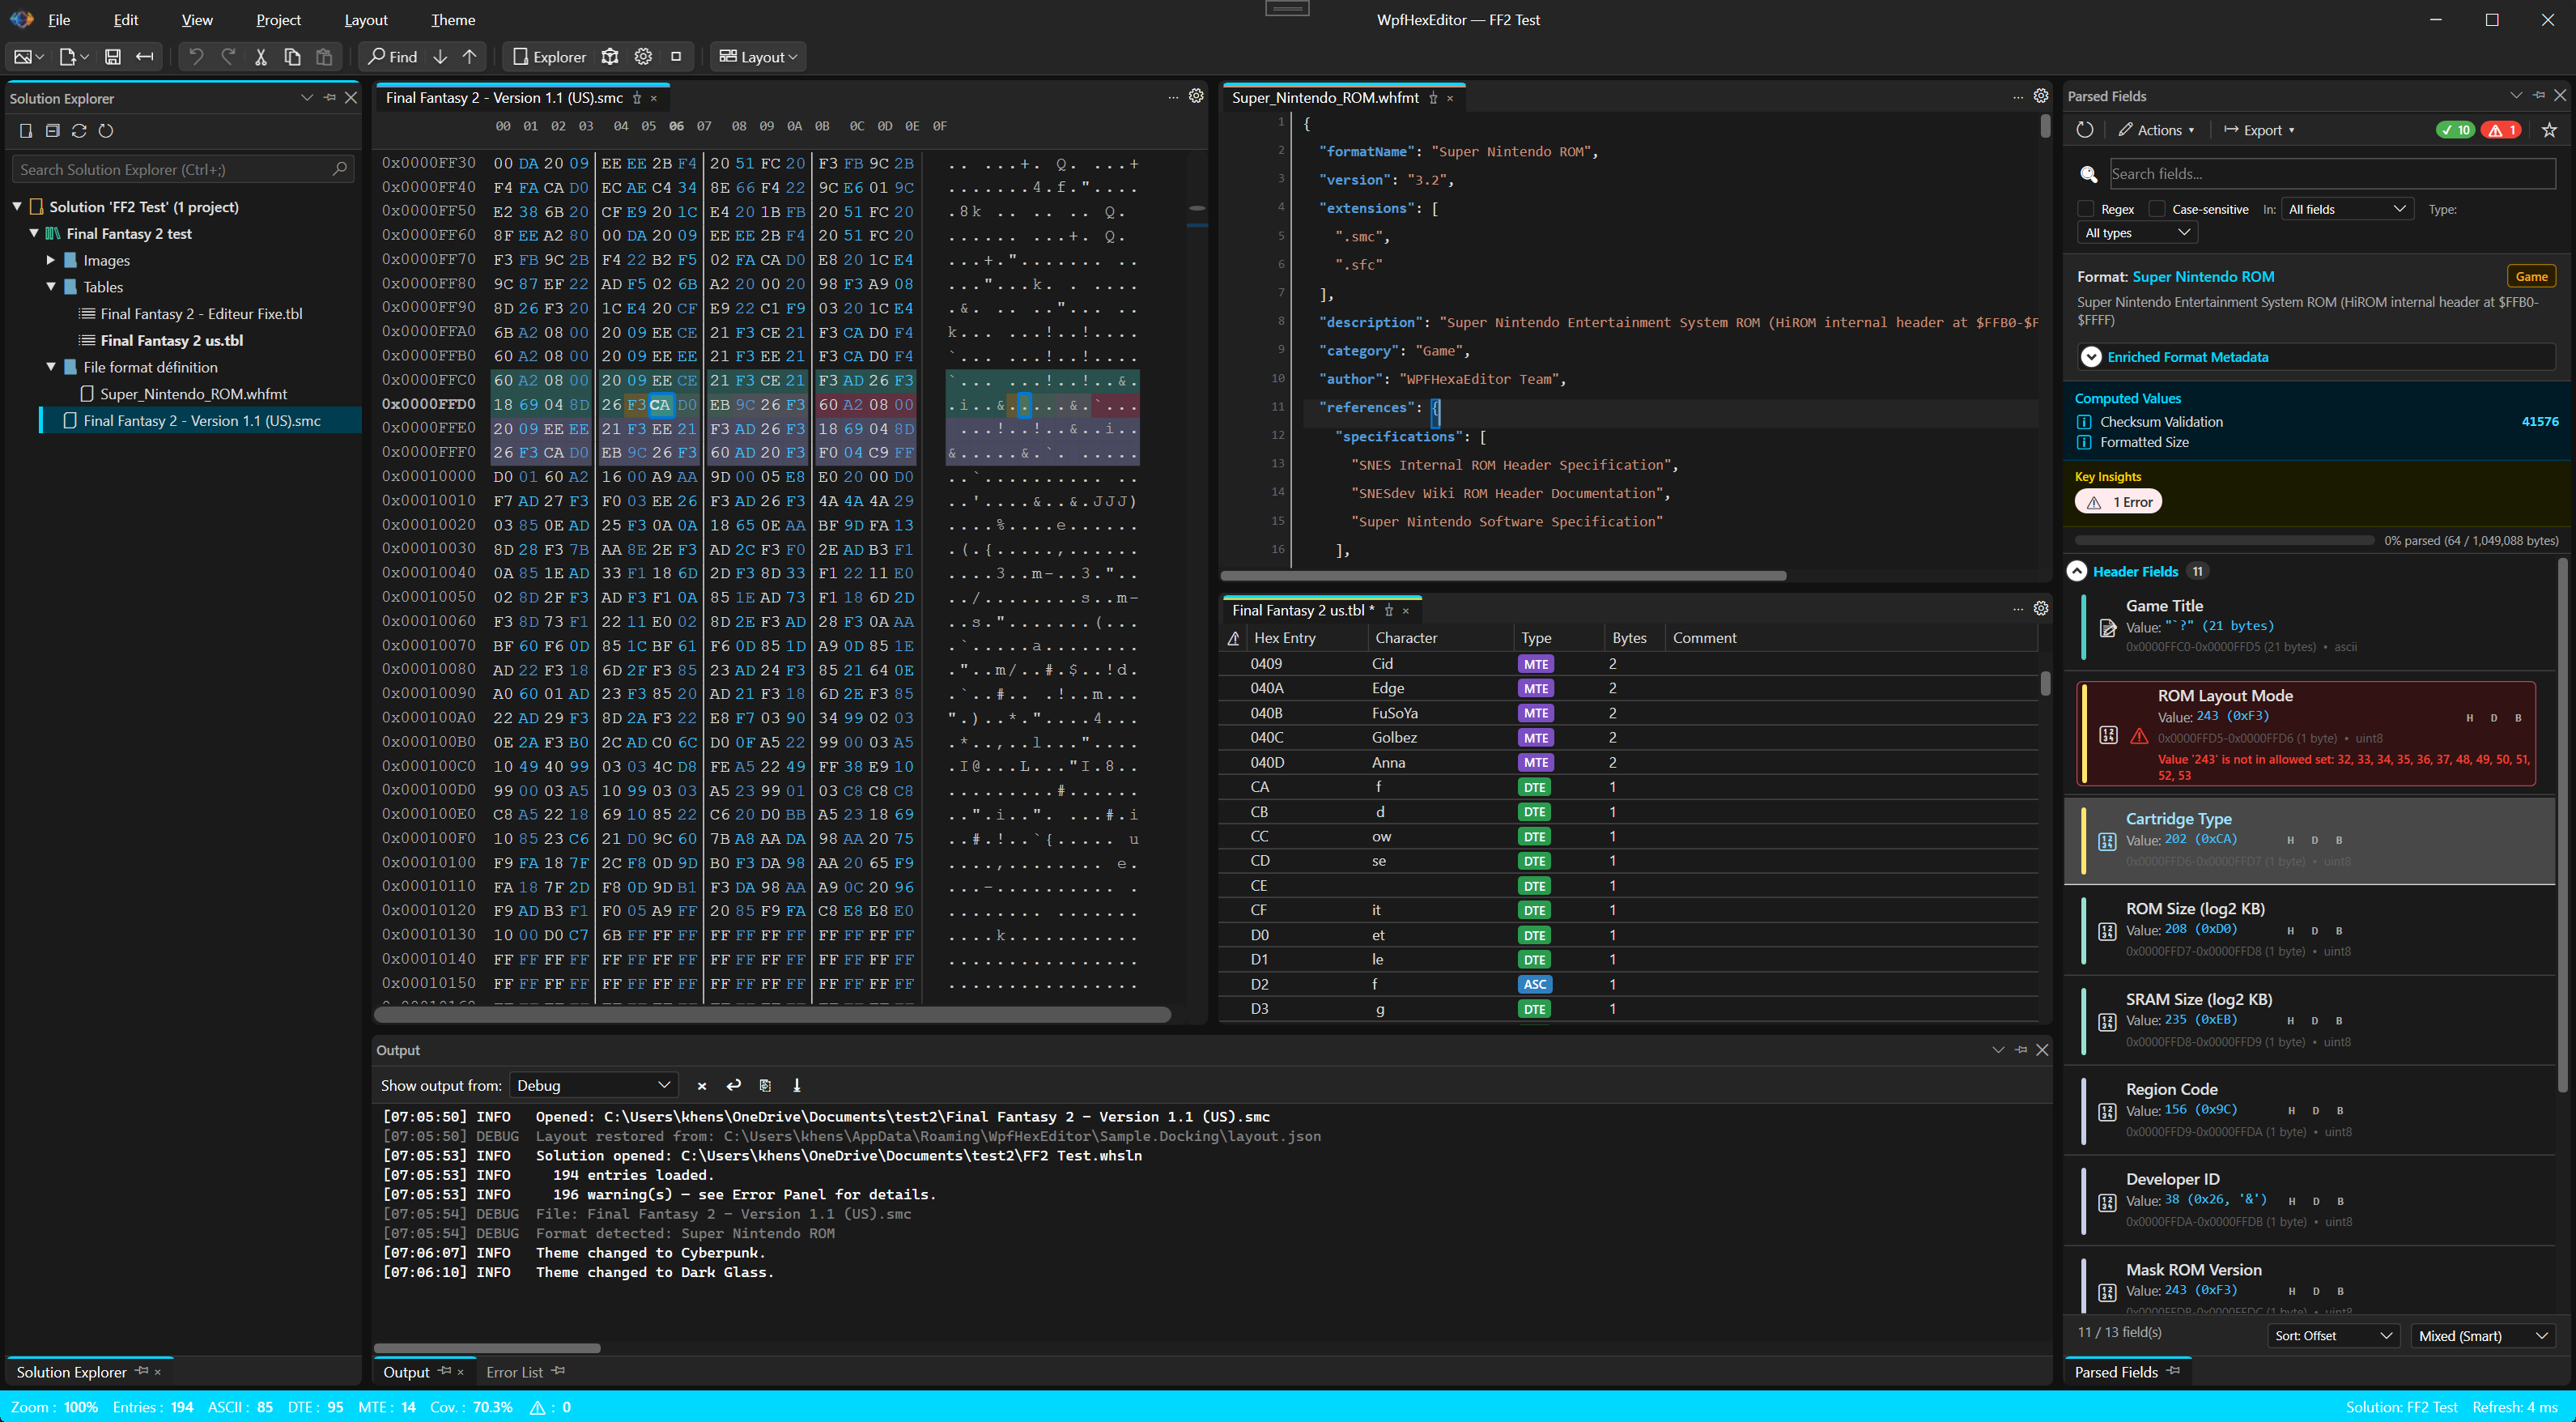The height and width of the screenshot is (1422, 2576).
Task: Open the Actions menu button
Action: (2157, 130)
